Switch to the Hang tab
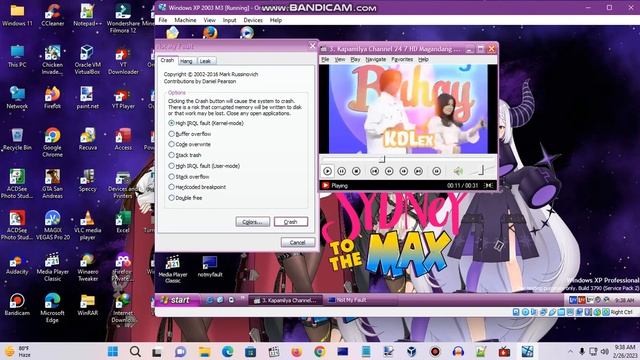640x360 pixels. click(186, 61)
